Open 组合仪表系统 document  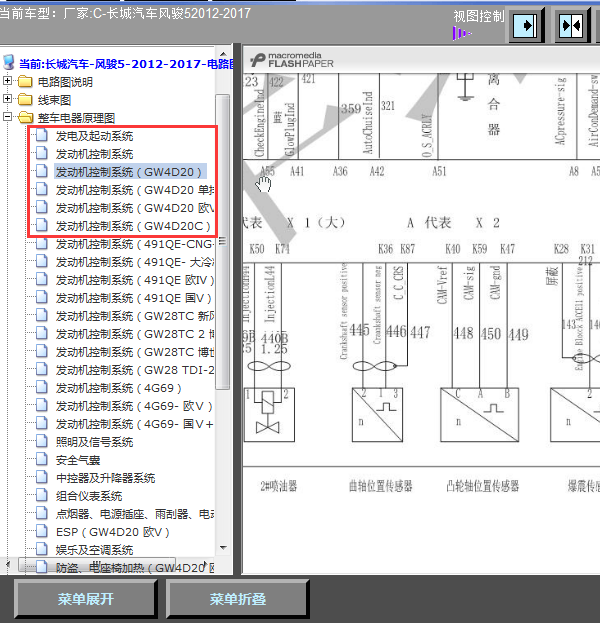click(89, 496)
